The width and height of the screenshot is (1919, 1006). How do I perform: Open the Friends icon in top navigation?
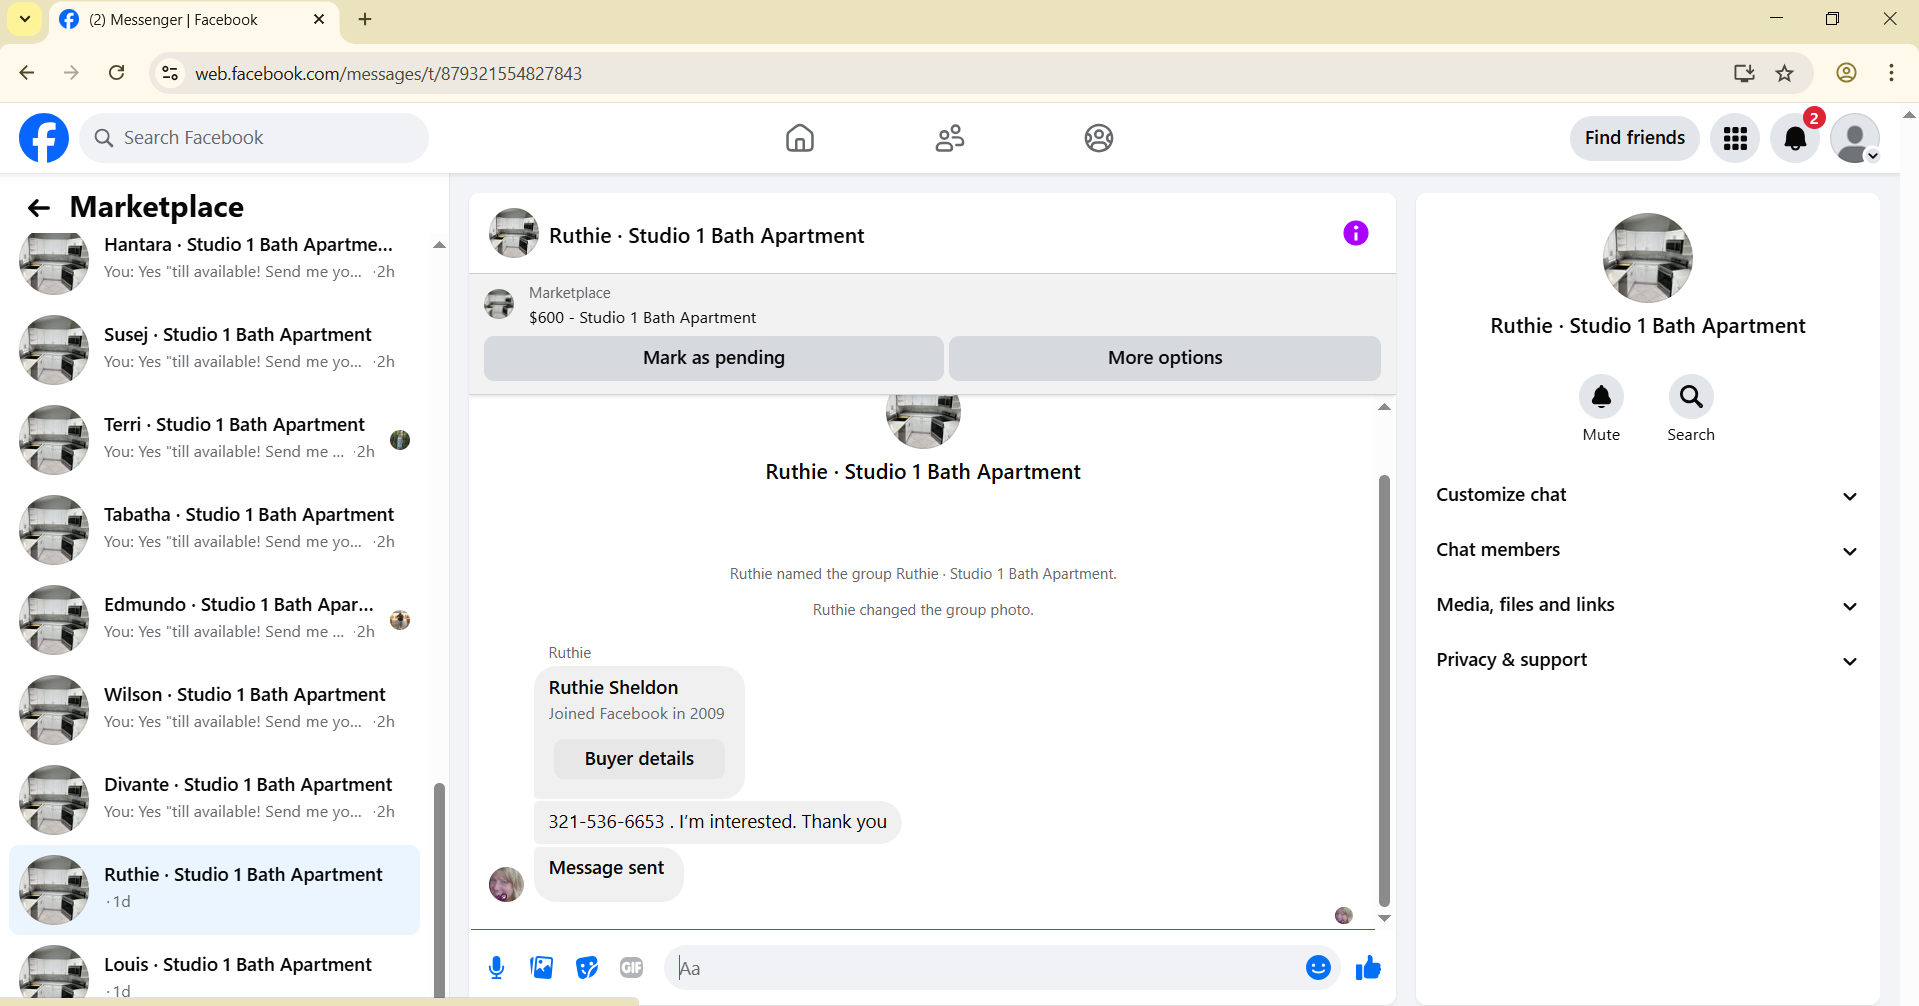(950, 138)
